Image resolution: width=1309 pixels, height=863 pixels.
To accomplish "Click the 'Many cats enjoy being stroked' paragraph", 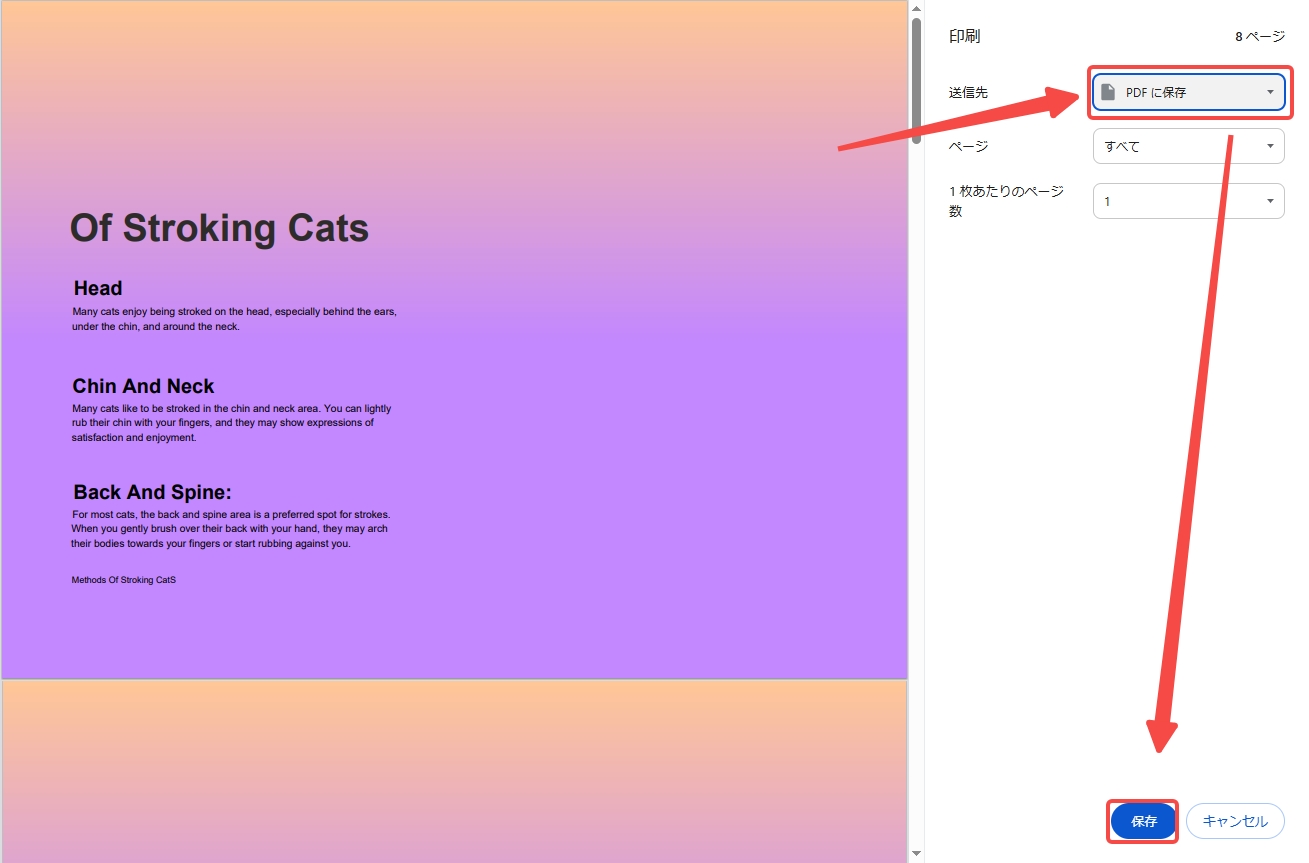I will tap(234, 319).
